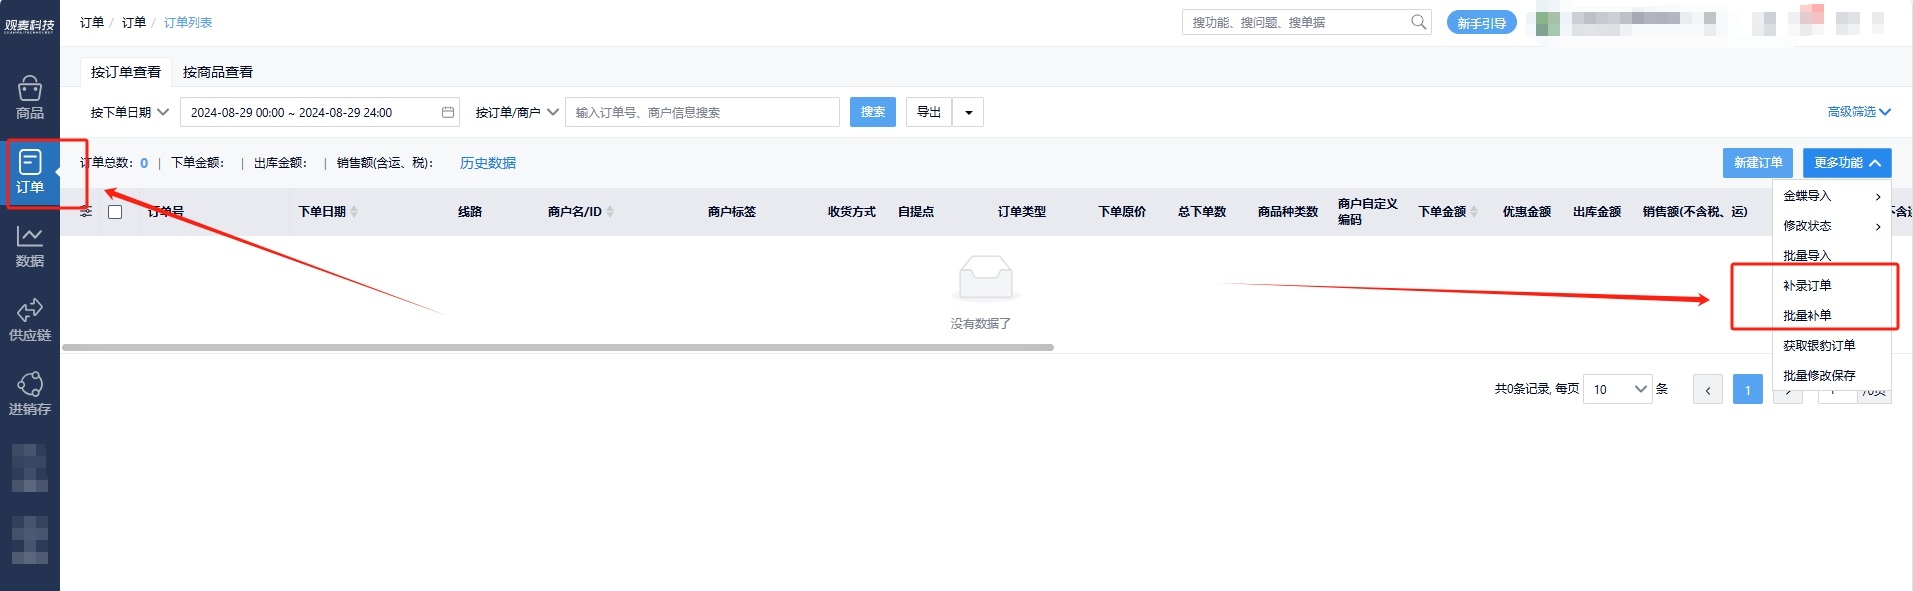Click the 新建订单 button

(1758, 163)
